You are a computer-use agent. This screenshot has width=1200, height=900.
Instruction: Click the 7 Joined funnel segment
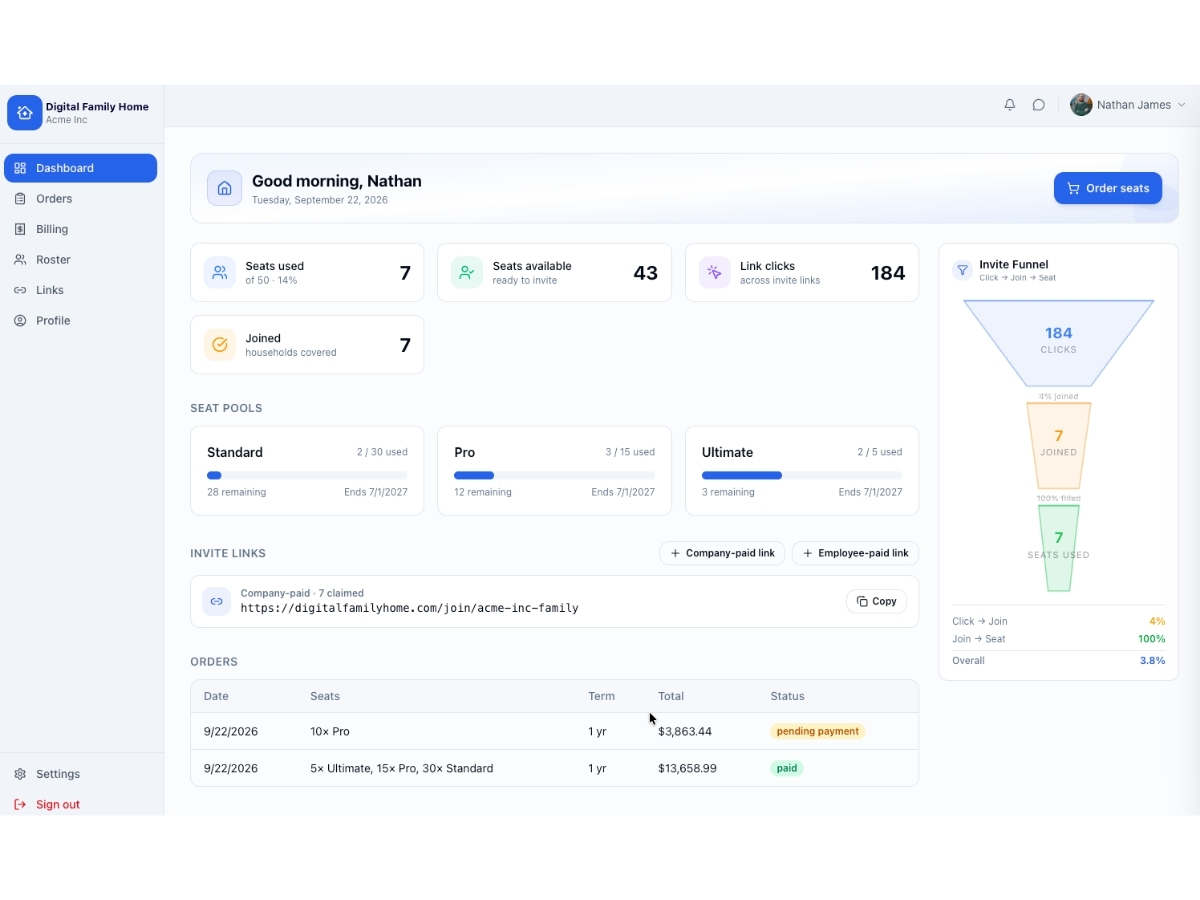[x=1058, y=445]
